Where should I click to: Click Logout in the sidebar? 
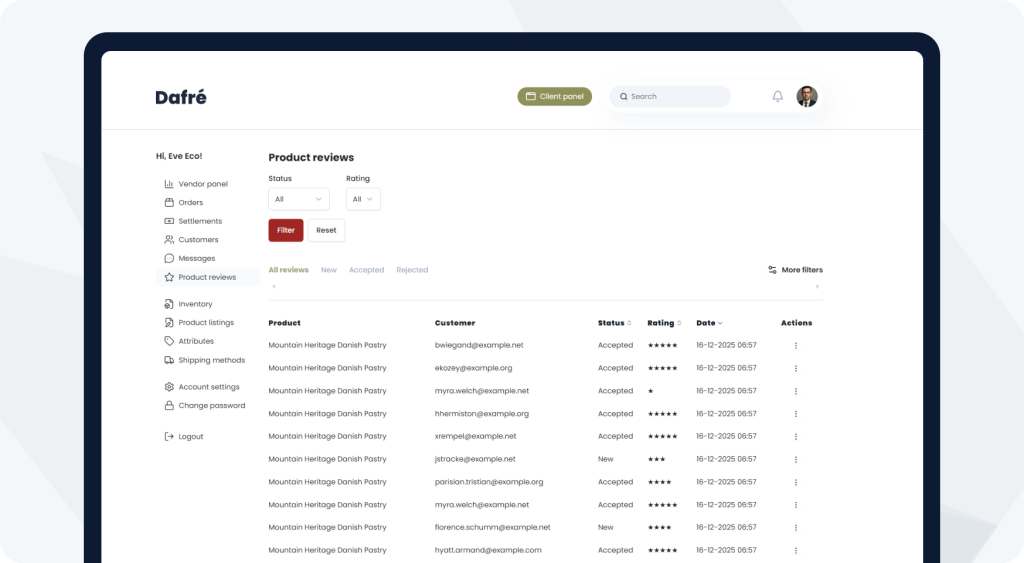point(190,436)
